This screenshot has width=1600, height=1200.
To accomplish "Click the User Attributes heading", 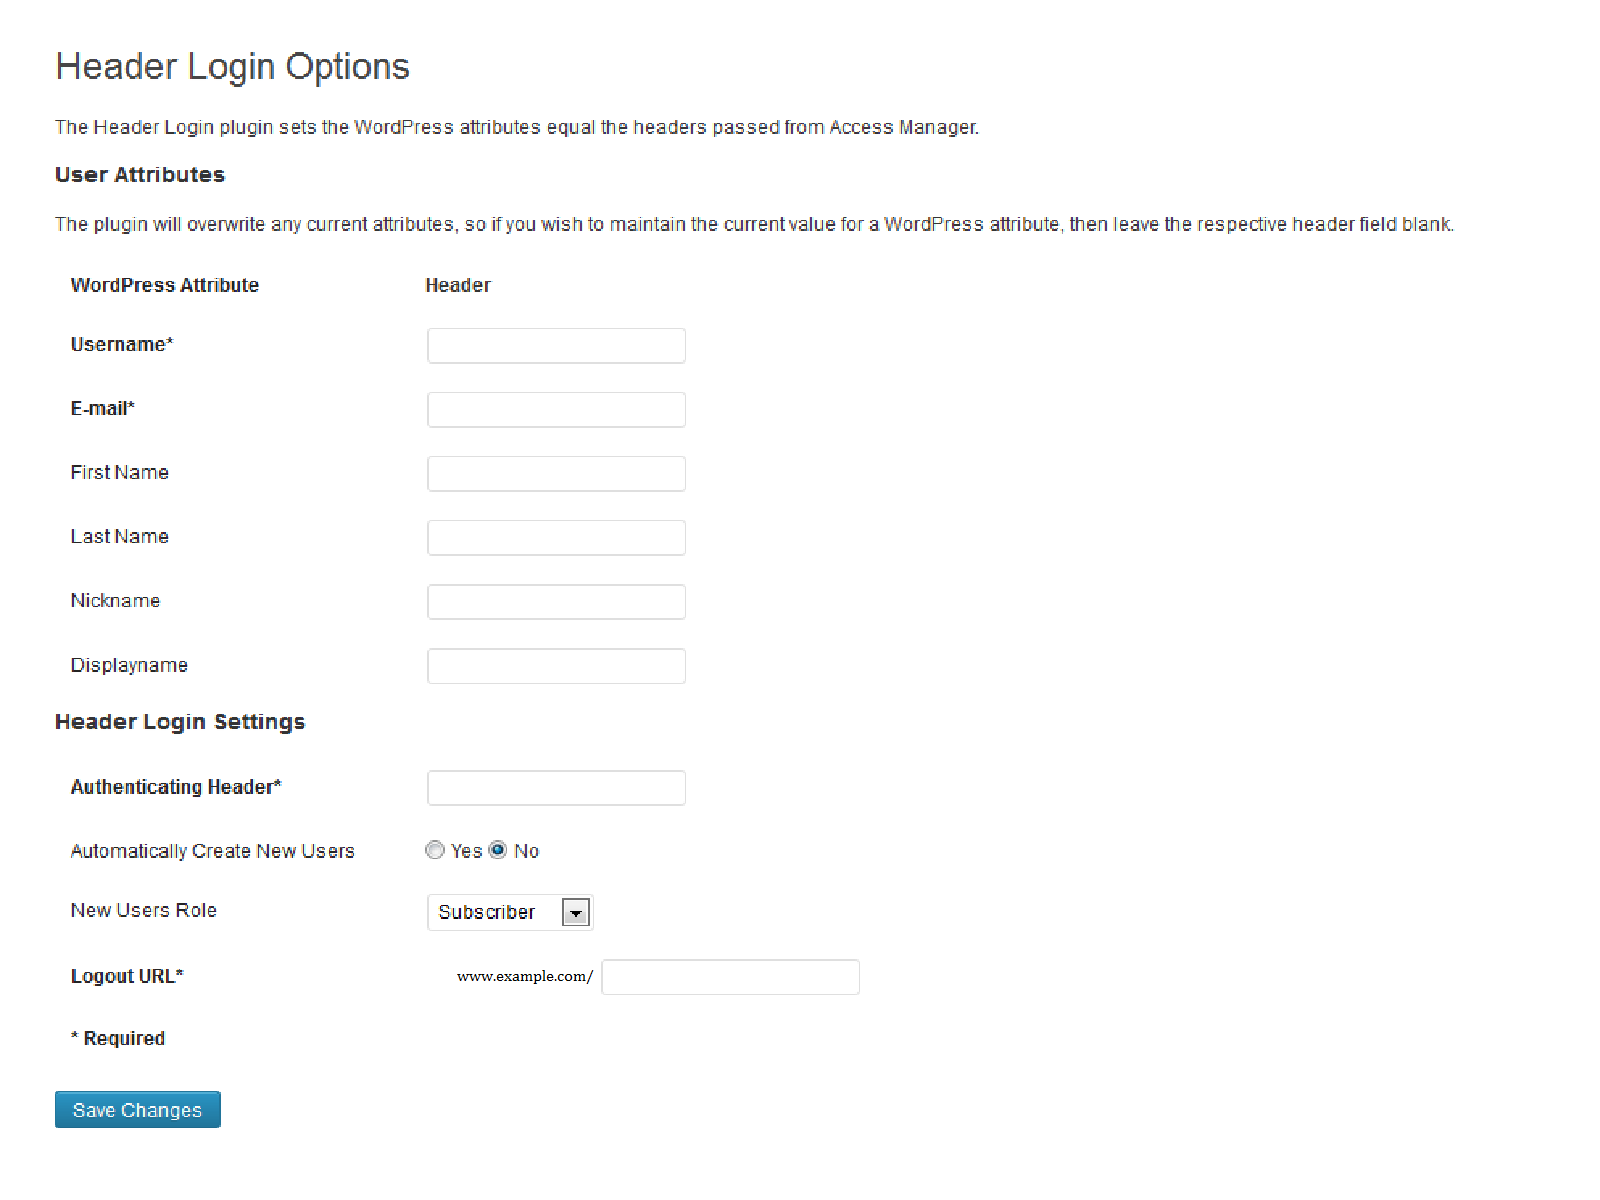I will tap(139, 174).
